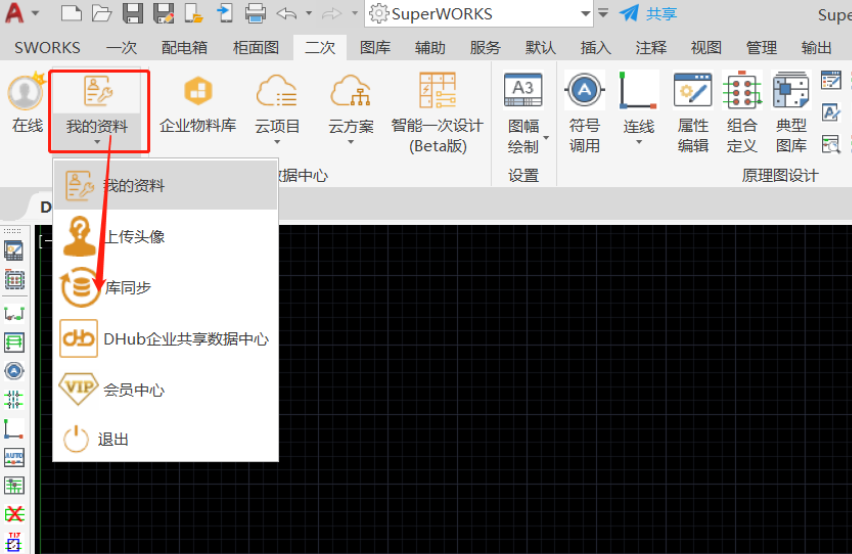Save the current drawing
Viewport: 852px width, 554px height.
point(133,13)
